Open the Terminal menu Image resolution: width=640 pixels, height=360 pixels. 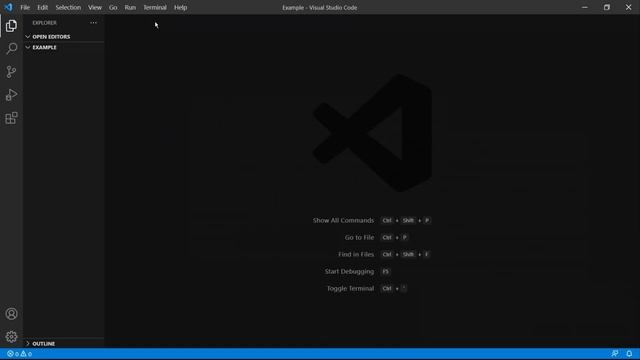point(155,7)
